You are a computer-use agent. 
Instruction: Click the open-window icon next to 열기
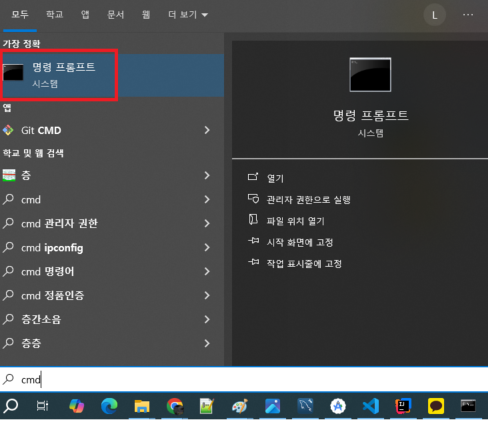(x=253, y=177)
